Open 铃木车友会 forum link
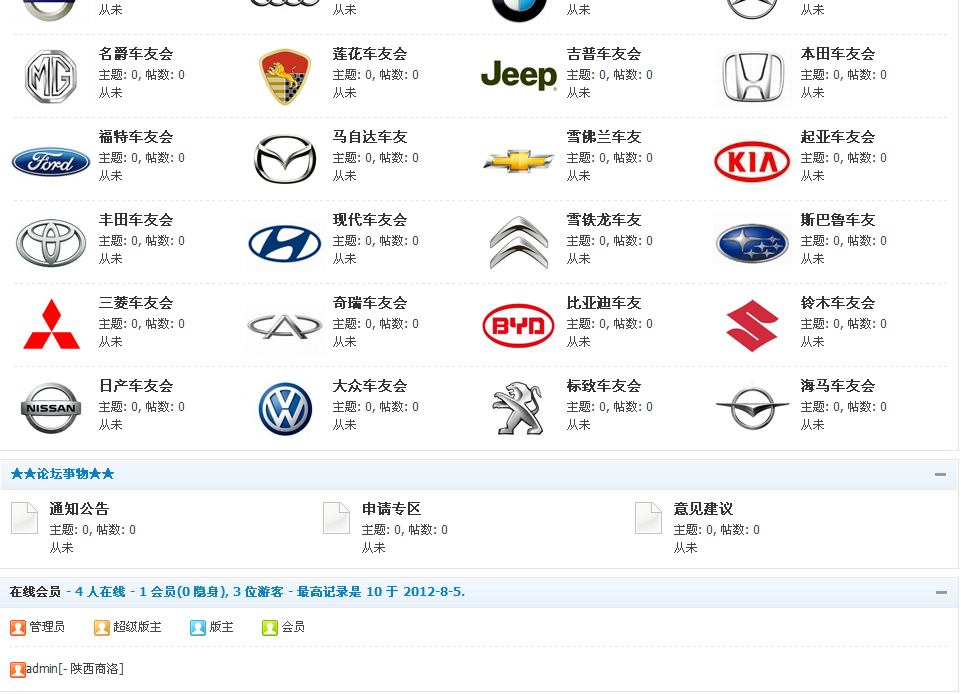Viewport: 961px width, 694px height. [x=838, y=303]
